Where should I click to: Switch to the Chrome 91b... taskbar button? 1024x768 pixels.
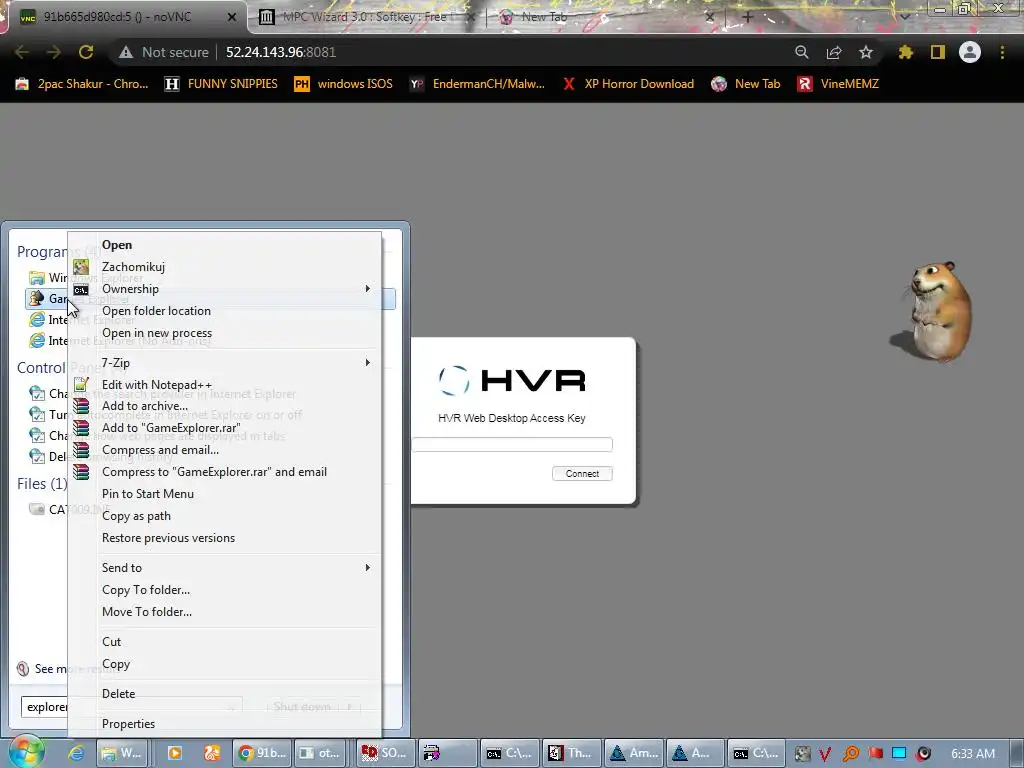(x=262, y=753)
